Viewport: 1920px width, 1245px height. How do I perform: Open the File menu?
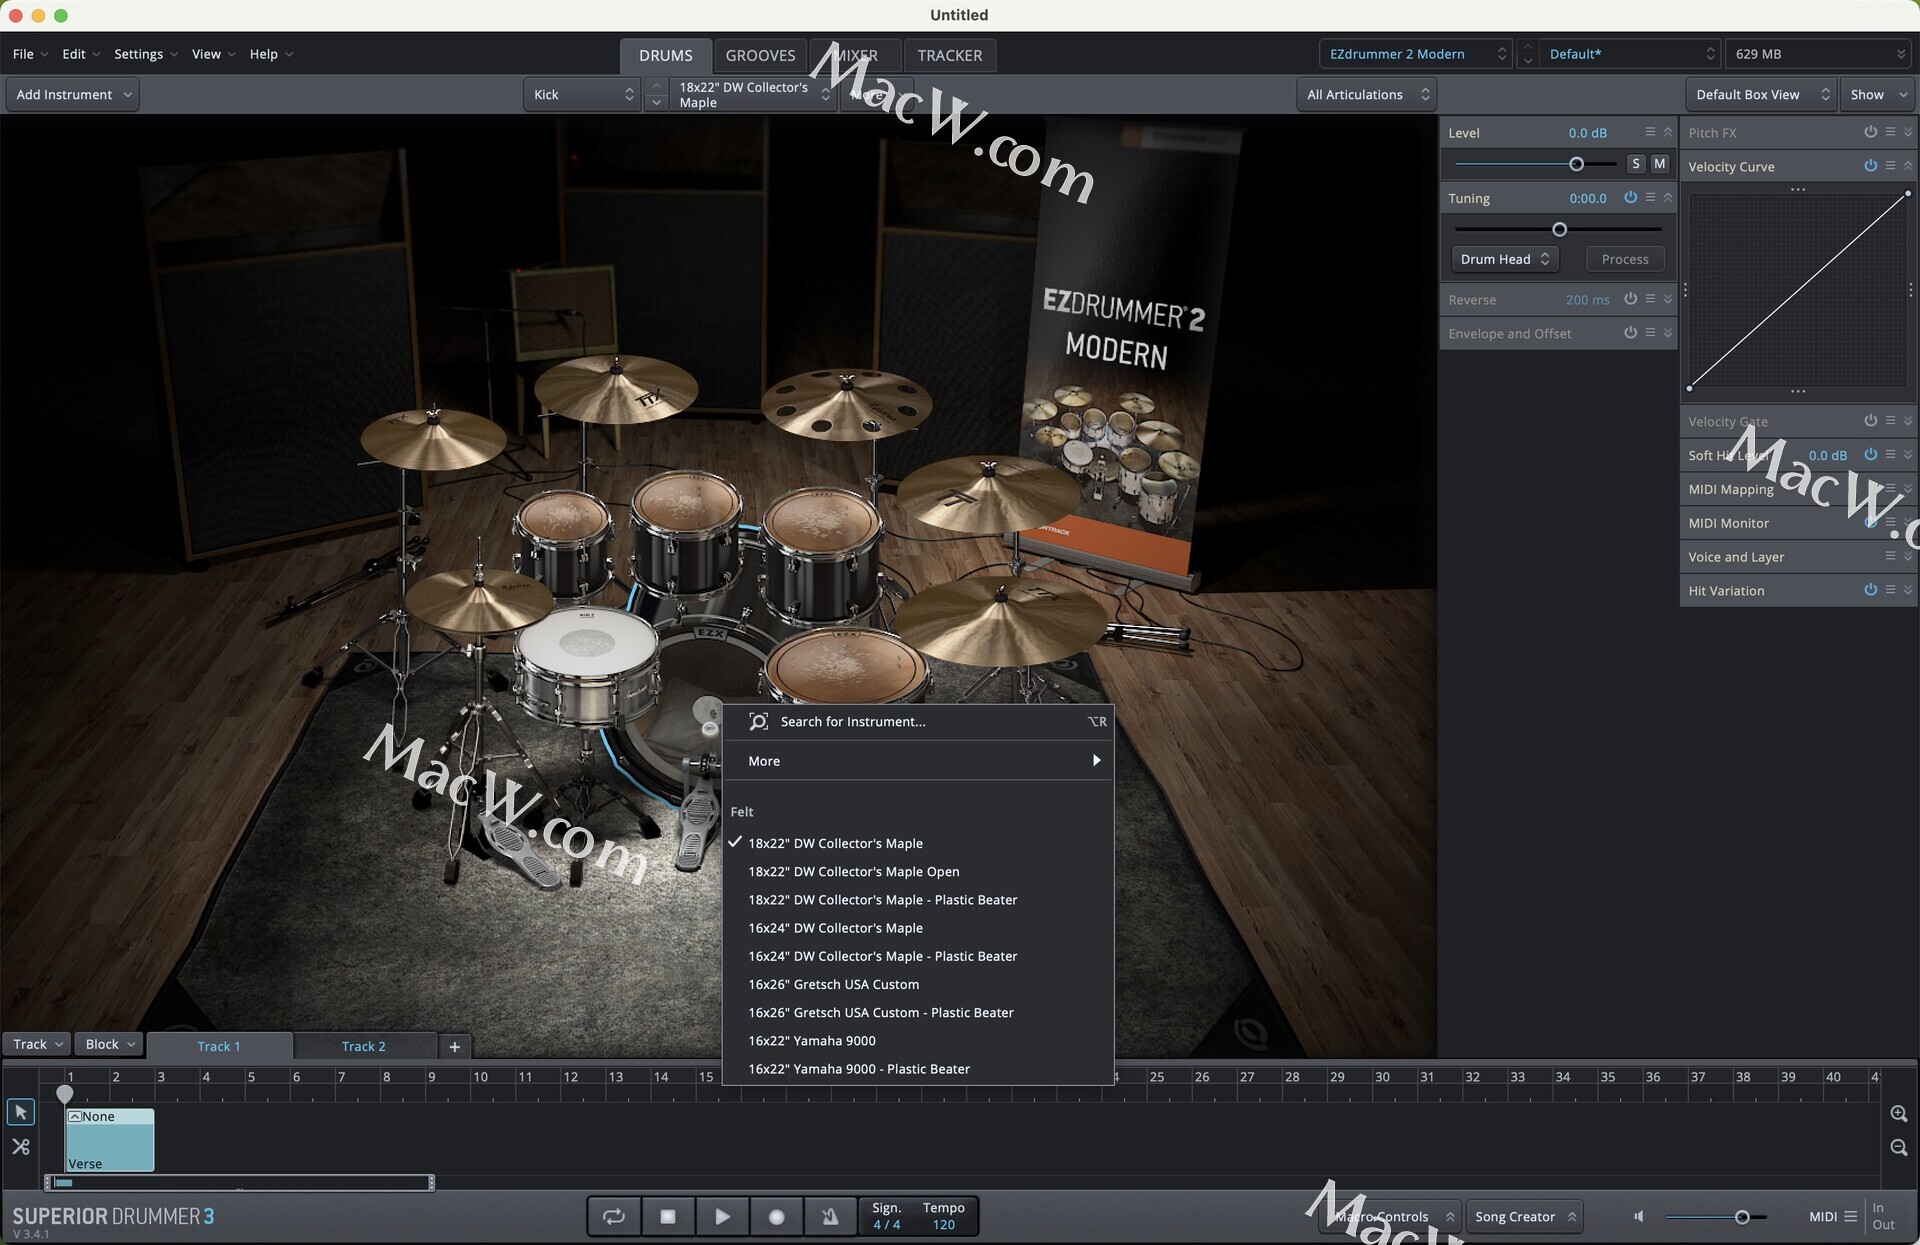(x=30, y=54)
